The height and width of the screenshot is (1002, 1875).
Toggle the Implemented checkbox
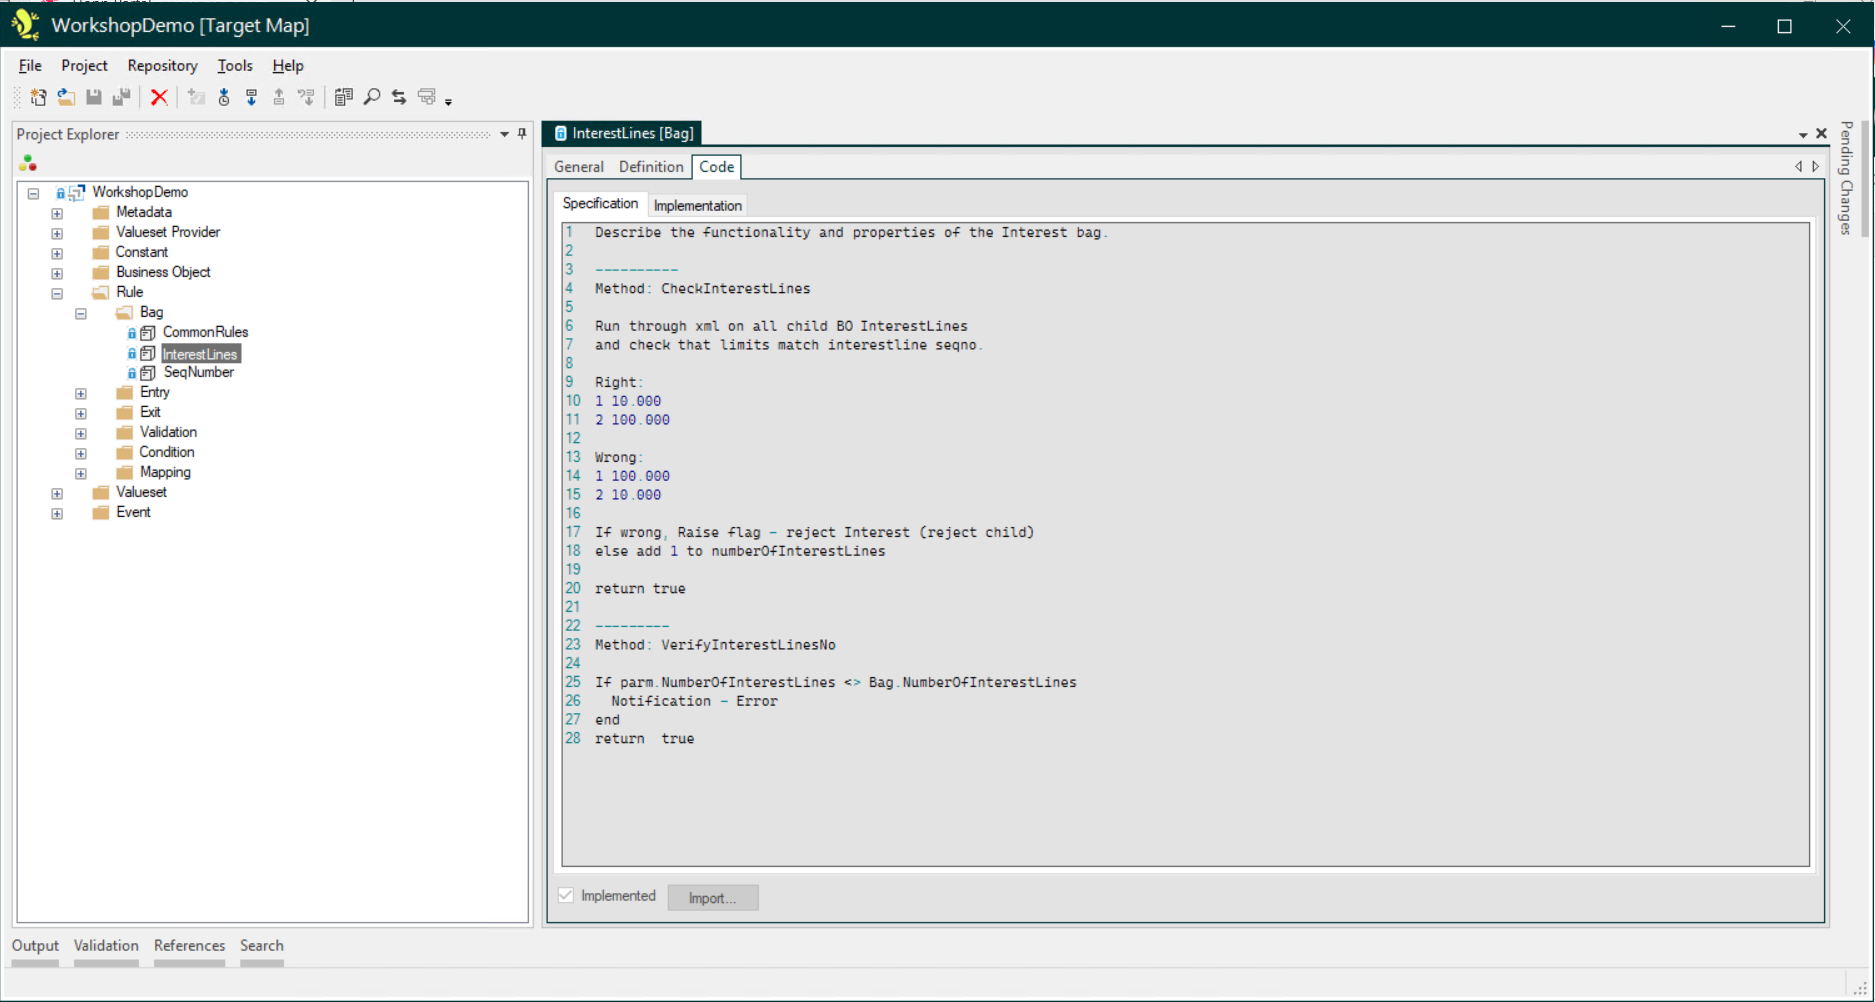pos(566,896)
